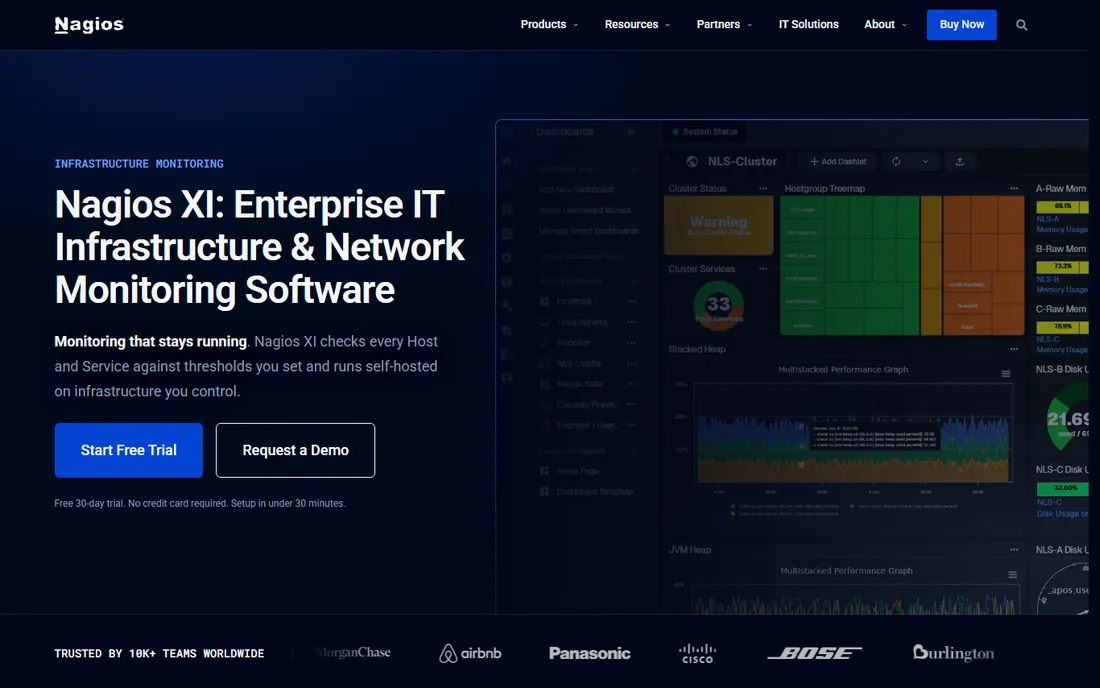Click the Nagios XI main heading
1100x688 pixels.
click(x=259, y=247)
